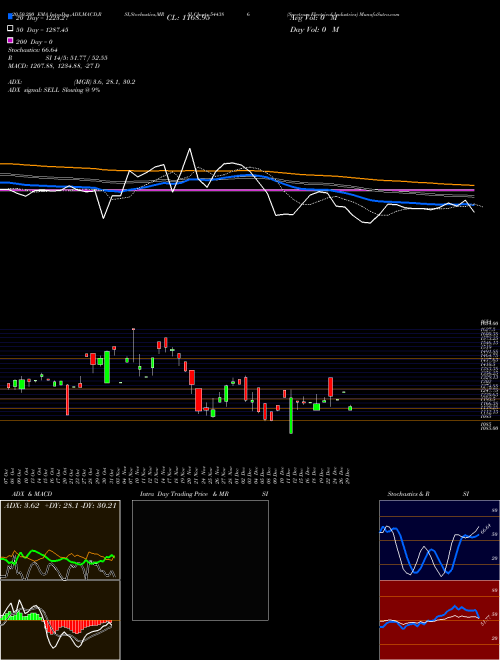The width and height of the screenshot is (500, 660).
Task: Click the empty Intra Day Trading Price box
Action: [200, 560]
